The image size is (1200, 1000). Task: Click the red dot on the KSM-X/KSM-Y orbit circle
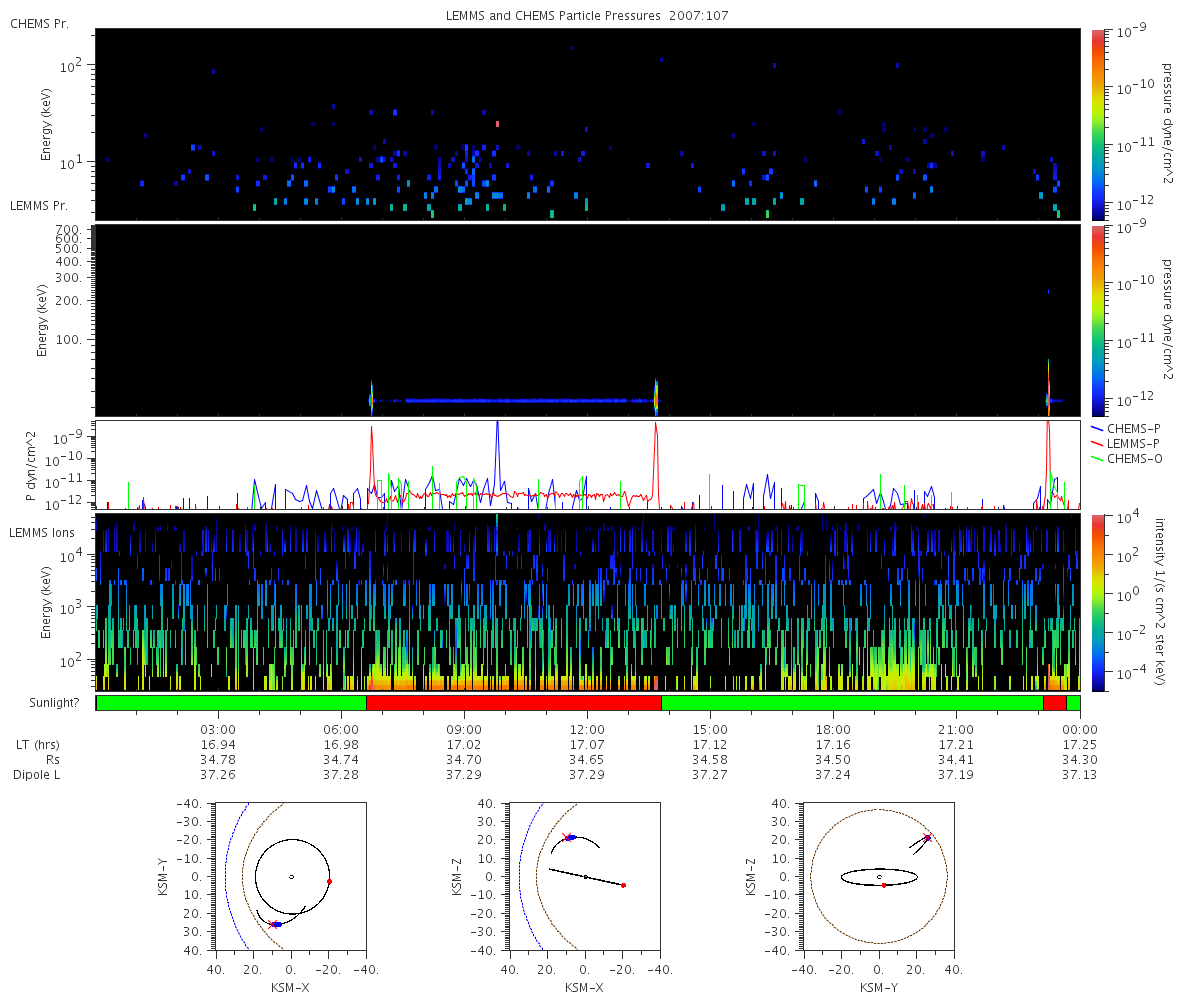pos(329,881)
